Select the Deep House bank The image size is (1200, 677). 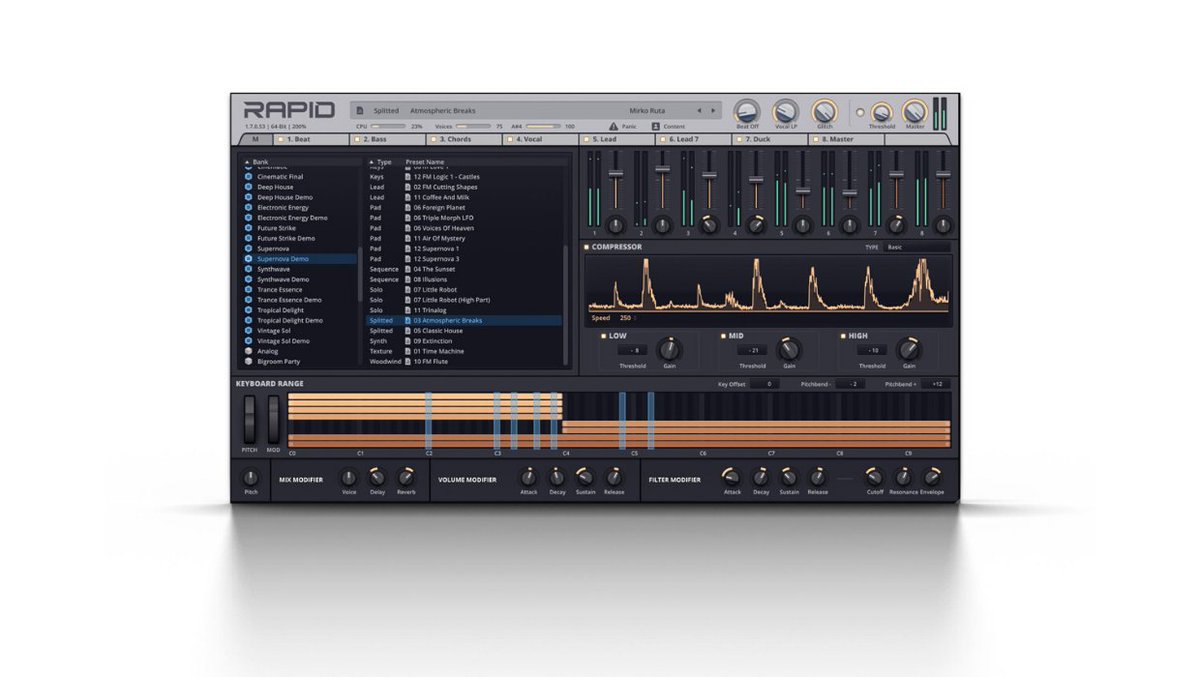[300, 187]
